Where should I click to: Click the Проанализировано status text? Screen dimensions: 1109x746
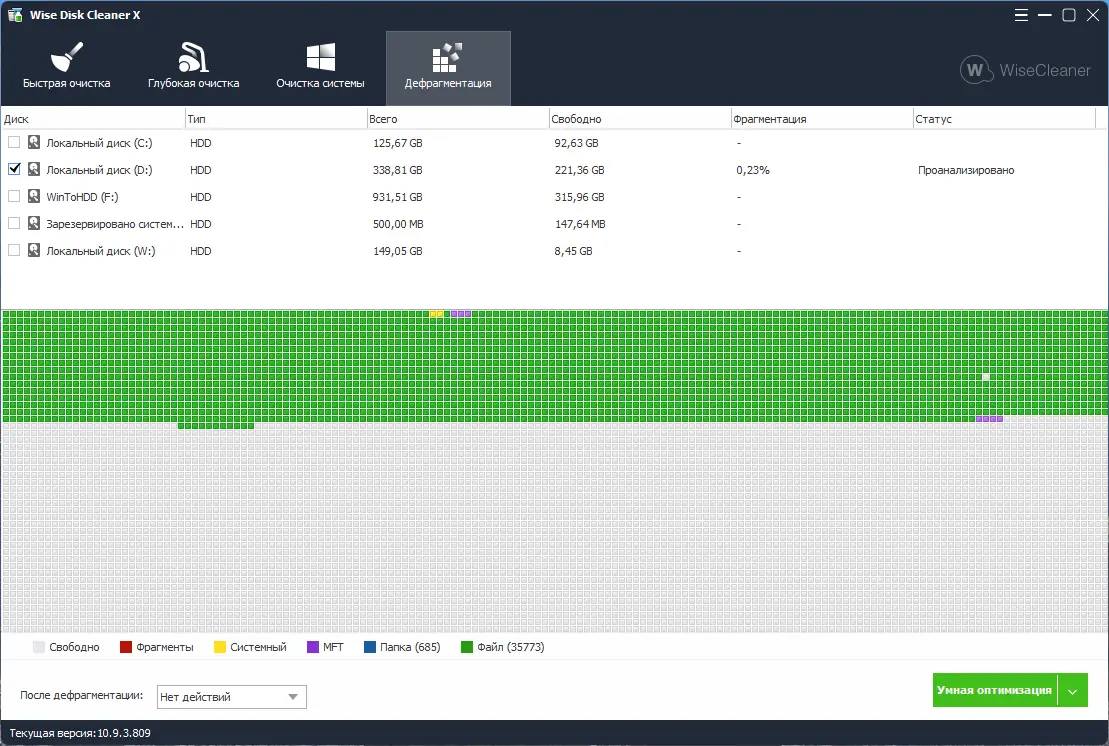pos(966,170)
